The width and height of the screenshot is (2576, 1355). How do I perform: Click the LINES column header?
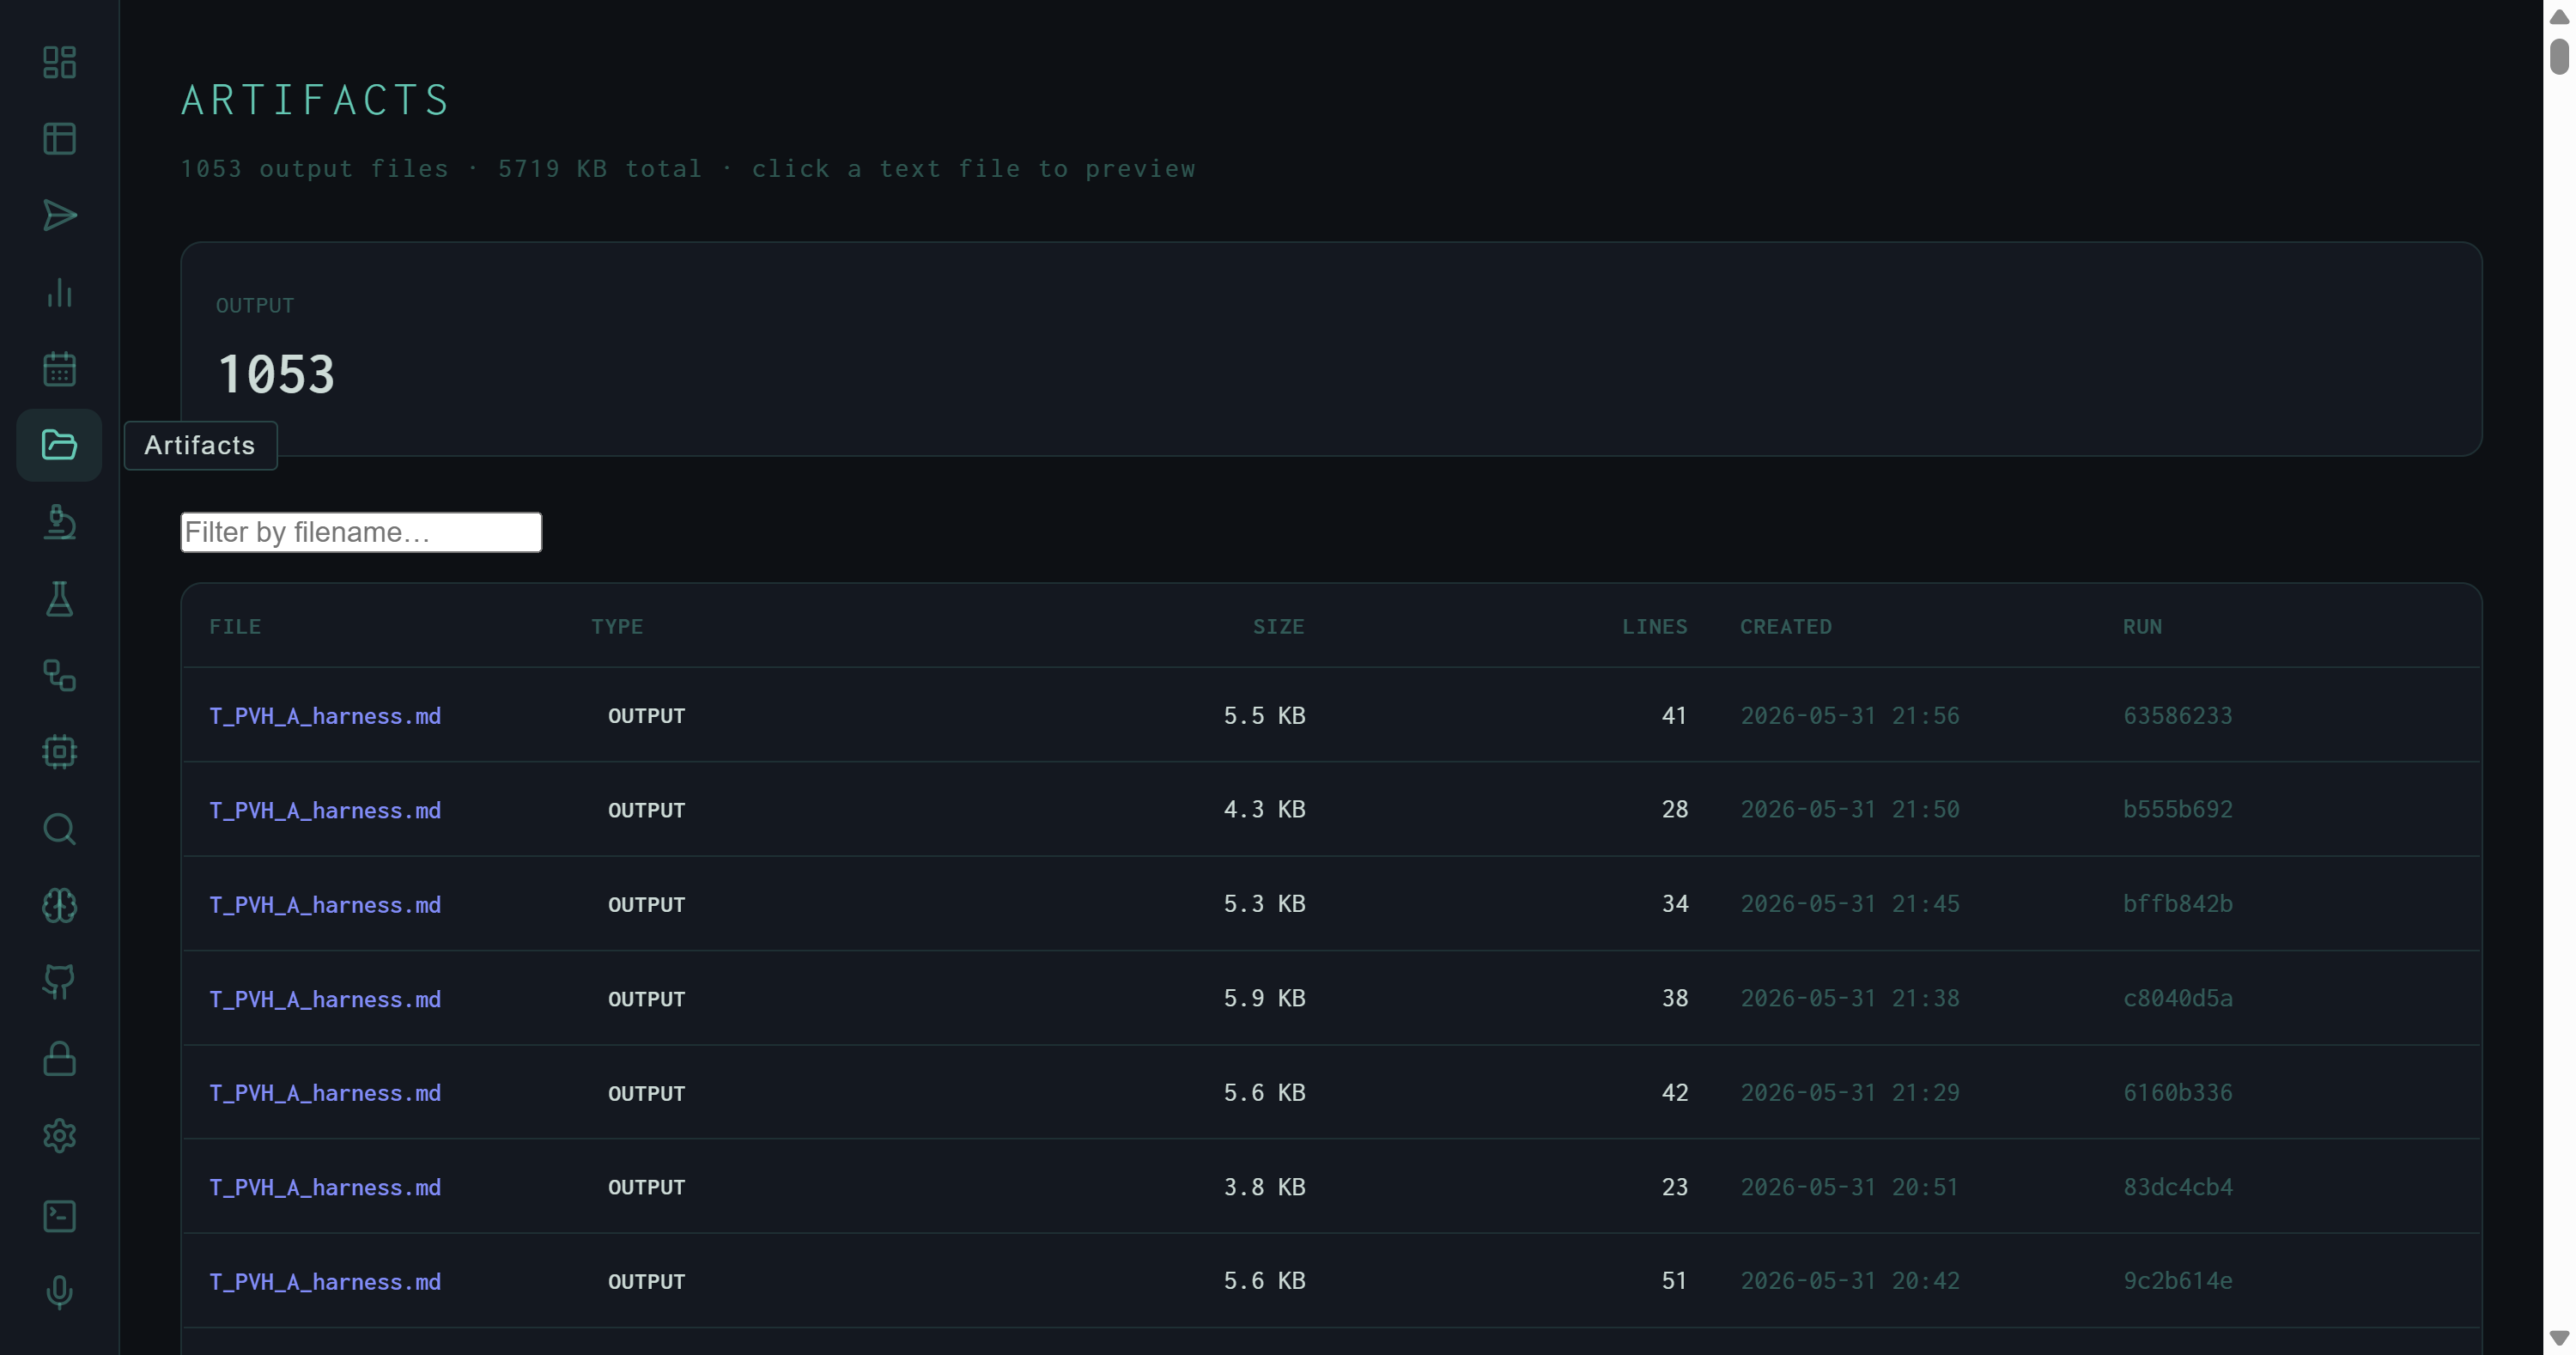tap(1654, 626)
